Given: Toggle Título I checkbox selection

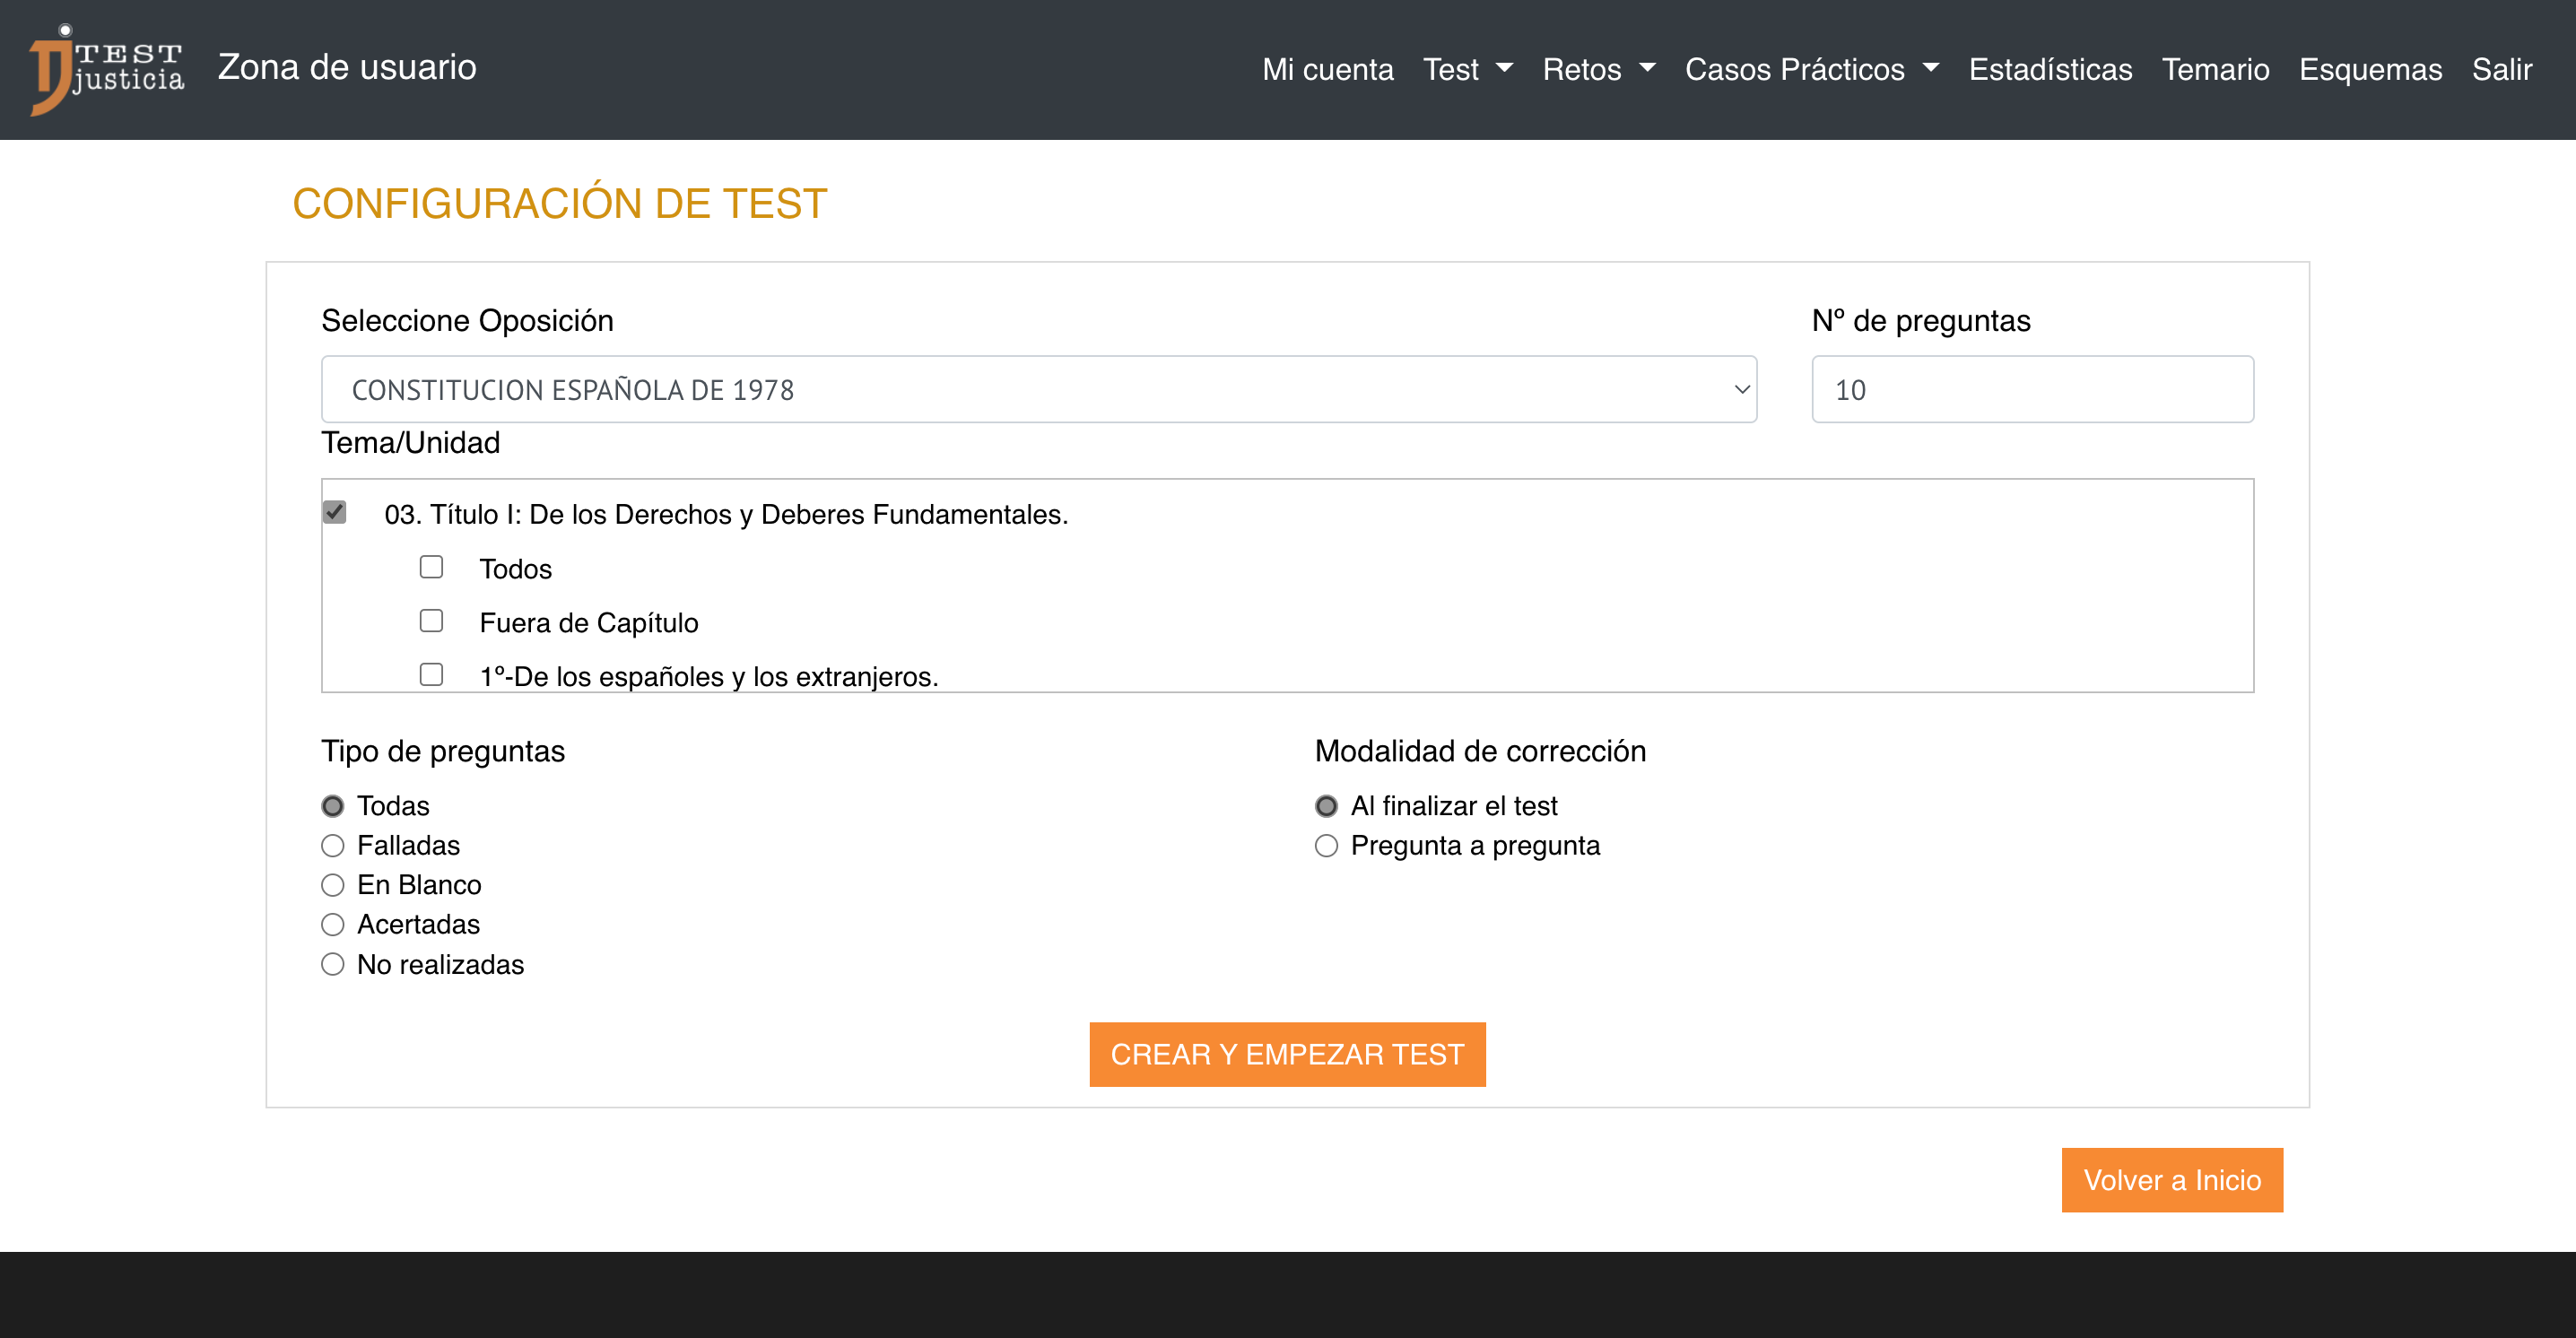Looking at the screenshot, I should coord(337,515).
